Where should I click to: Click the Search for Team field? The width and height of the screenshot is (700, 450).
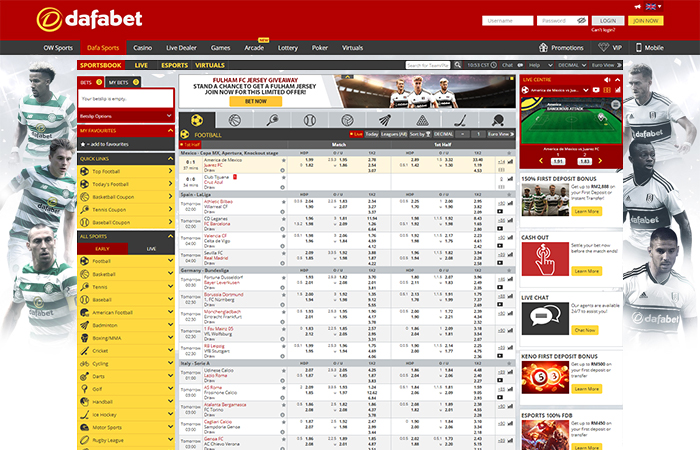428,65
